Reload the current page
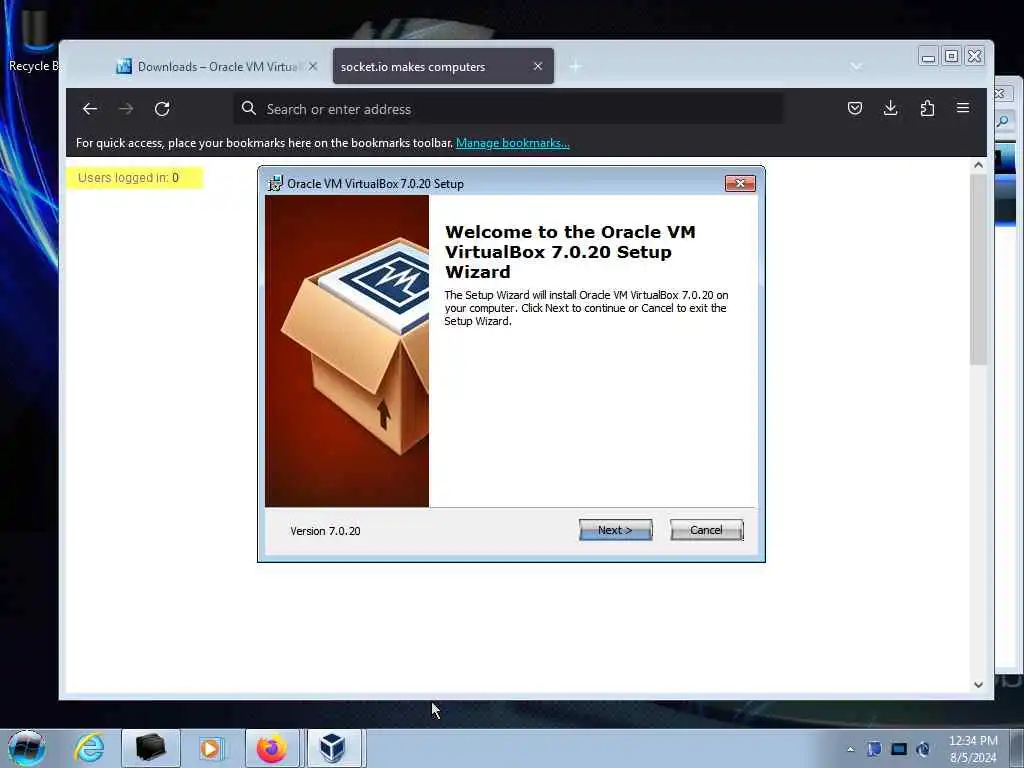Viewport: 1024px width, 768px height. (x=162, y=109)
